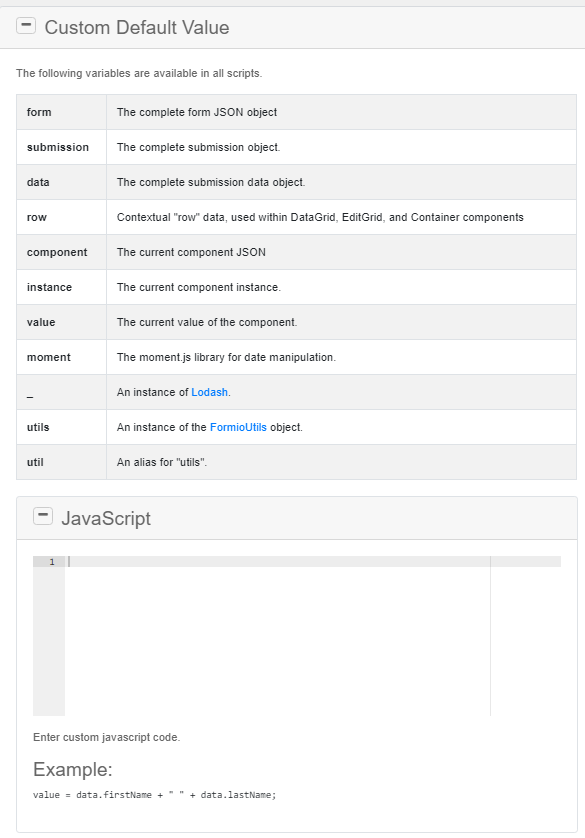Select the 'instance' variable name cell
585x838 pixels.
click(61, 287)
